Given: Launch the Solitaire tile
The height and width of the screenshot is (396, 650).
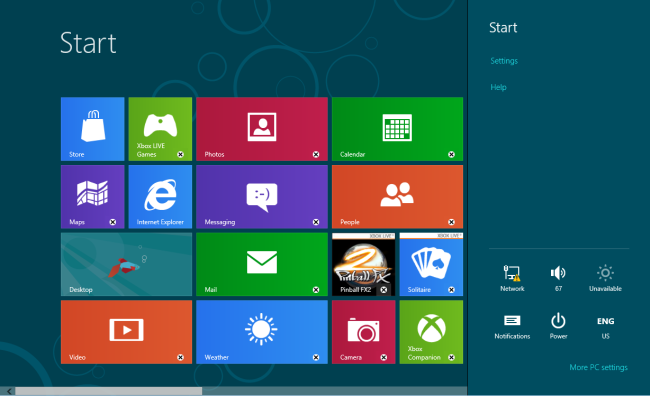Looking at the screenshot, I should (x=431, y=265).
